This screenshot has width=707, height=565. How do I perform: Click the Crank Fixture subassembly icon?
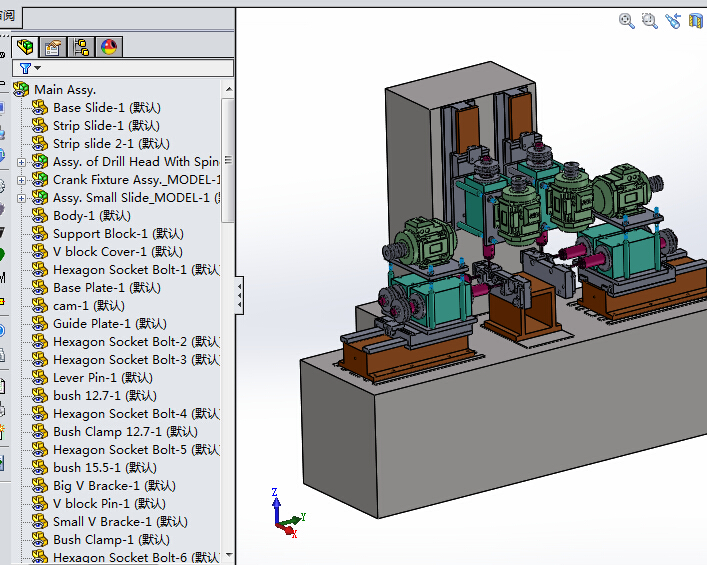(x=40, y=180)
